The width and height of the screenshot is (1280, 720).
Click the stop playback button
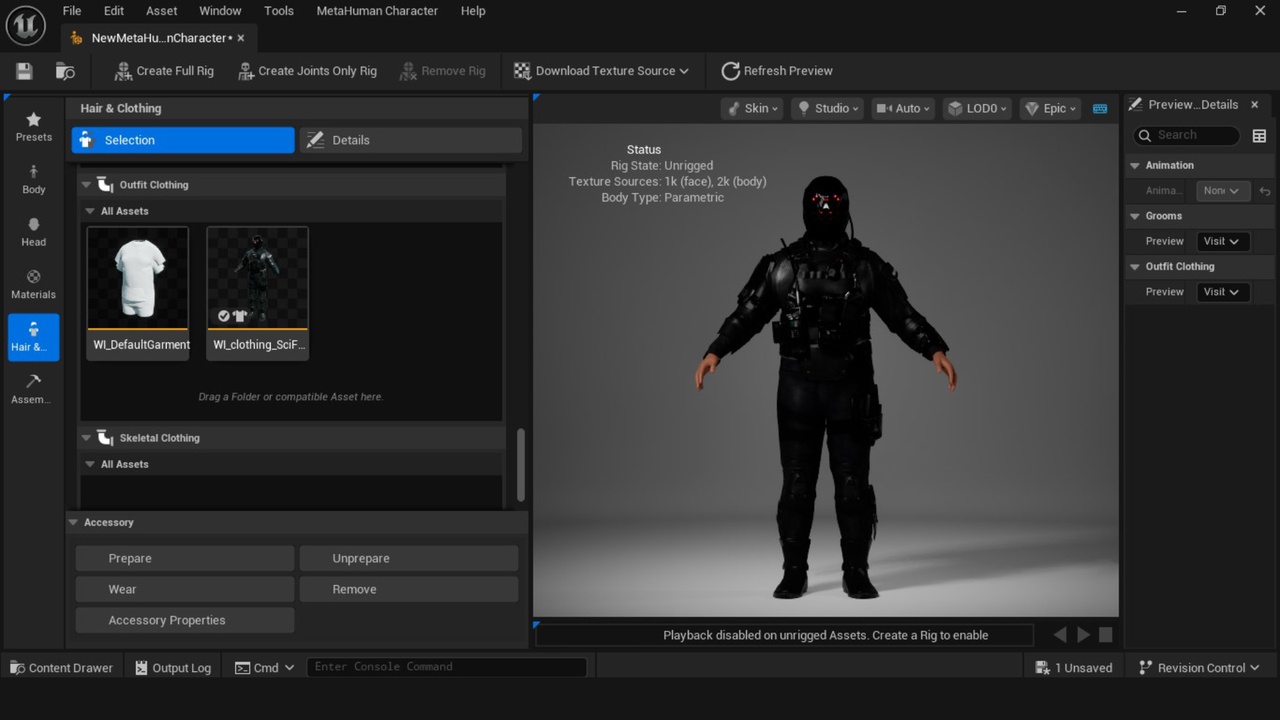(x=1106, y=635)
